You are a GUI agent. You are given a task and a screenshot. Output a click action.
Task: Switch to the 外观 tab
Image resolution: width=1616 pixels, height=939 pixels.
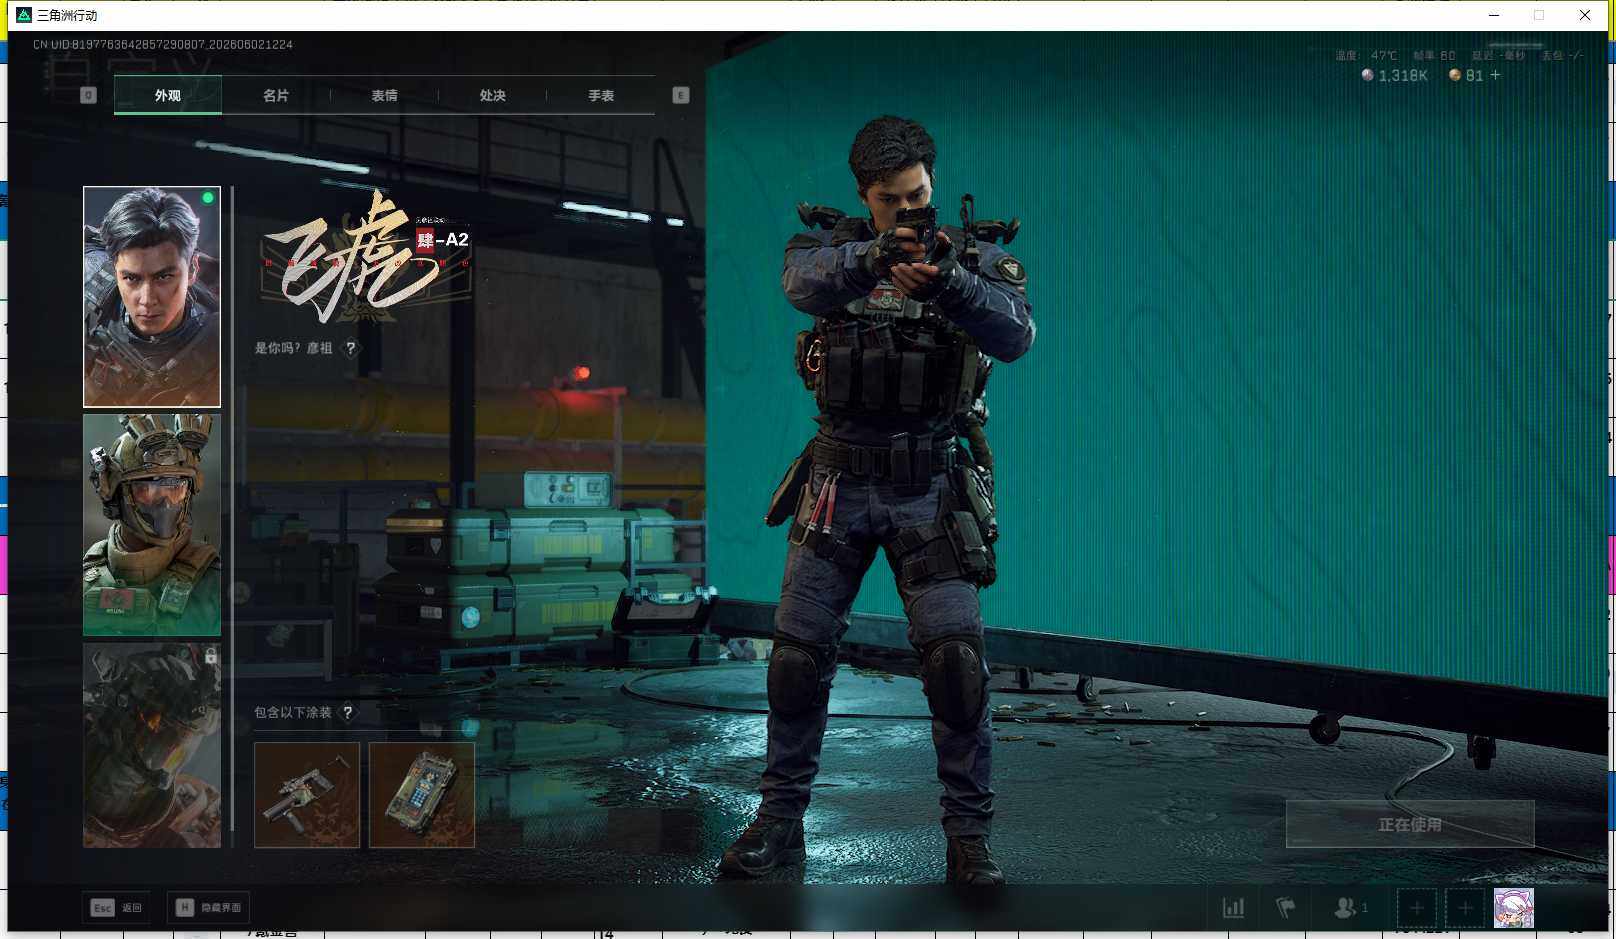pyautogui.click(x=168, y=95)
